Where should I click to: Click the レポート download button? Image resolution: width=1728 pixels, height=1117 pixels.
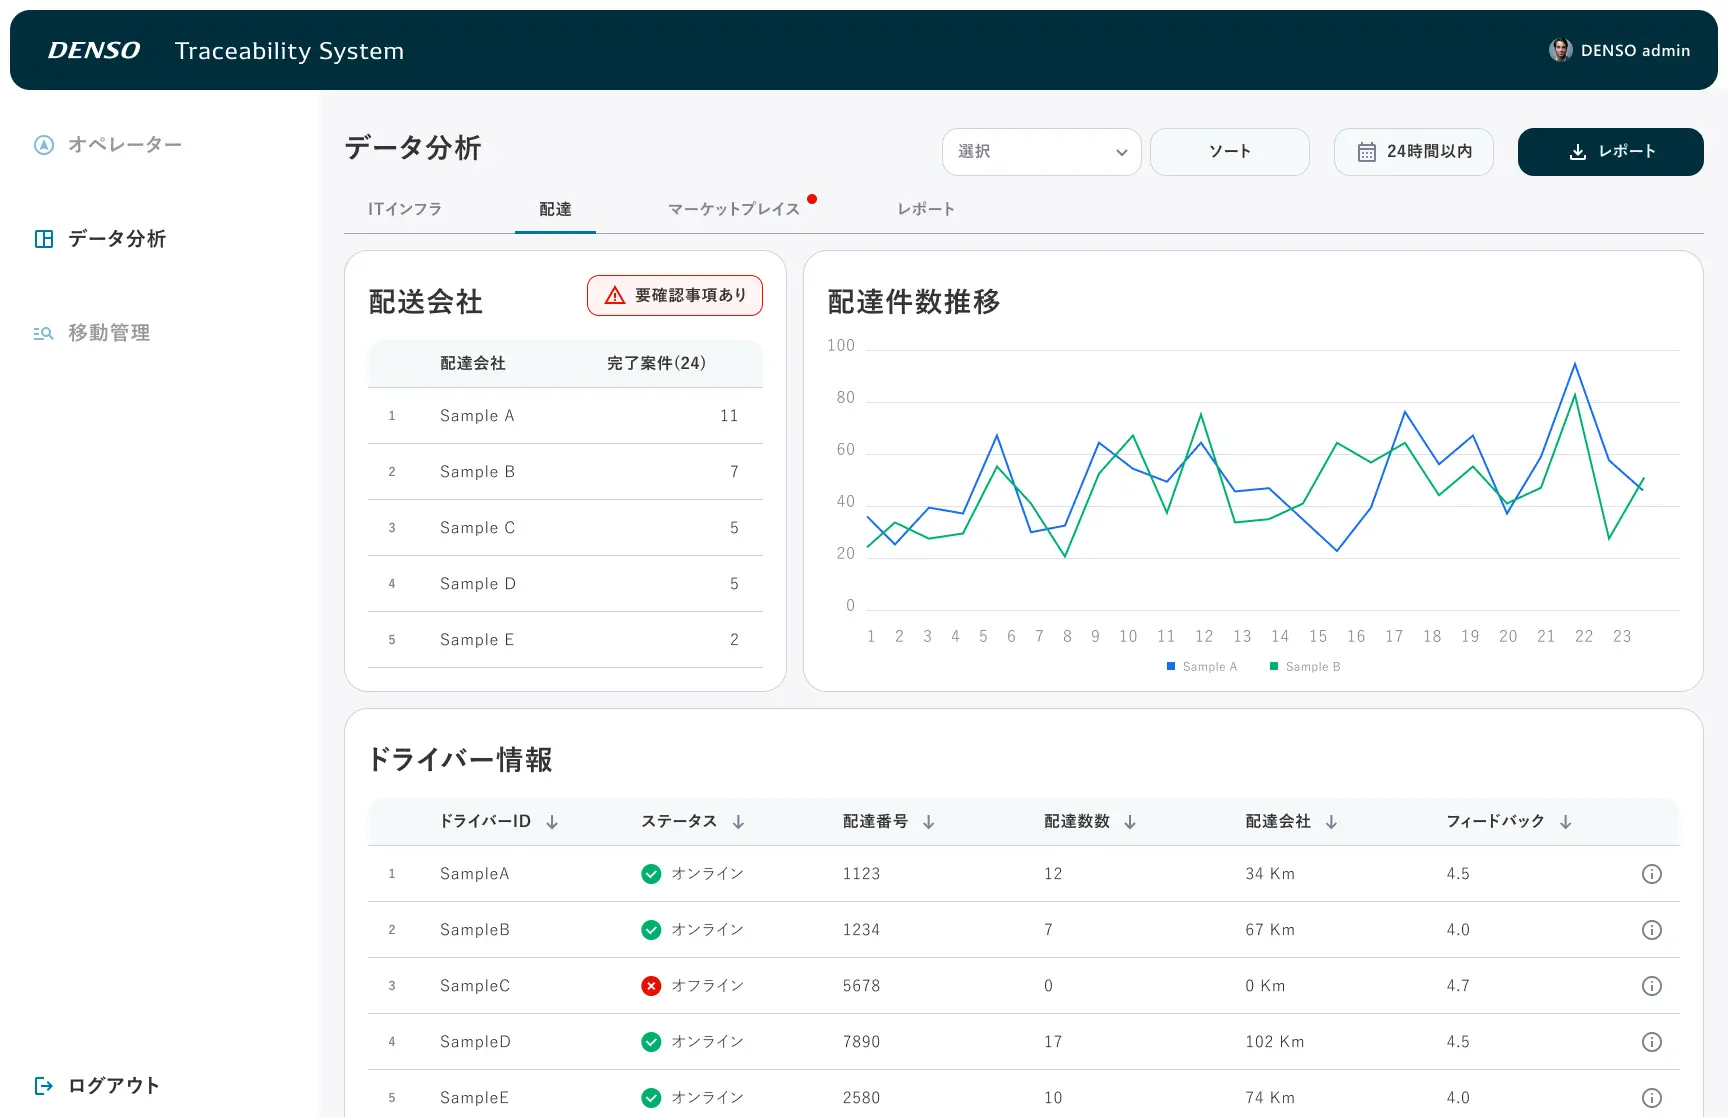(1610, 152)
